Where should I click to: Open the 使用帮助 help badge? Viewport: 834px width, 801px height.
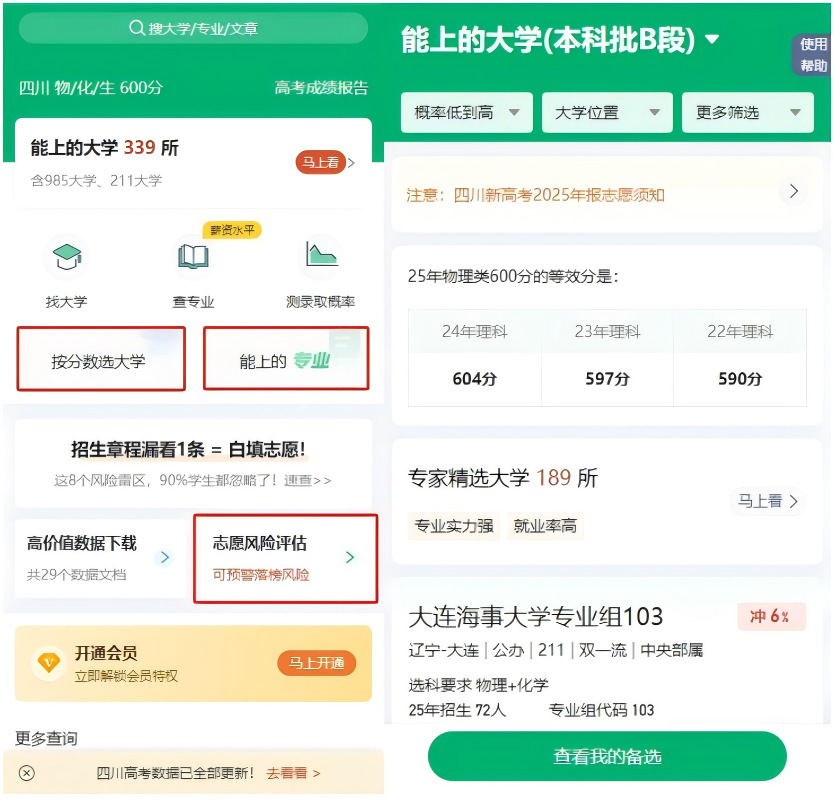click(813, 55)
